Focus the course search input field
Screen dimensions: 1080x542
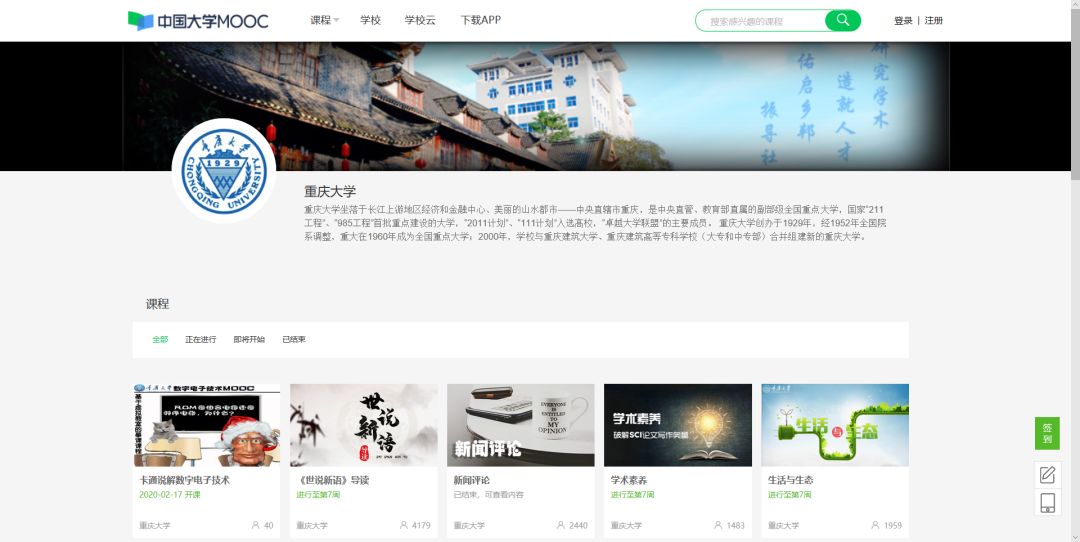click(760, 21)
